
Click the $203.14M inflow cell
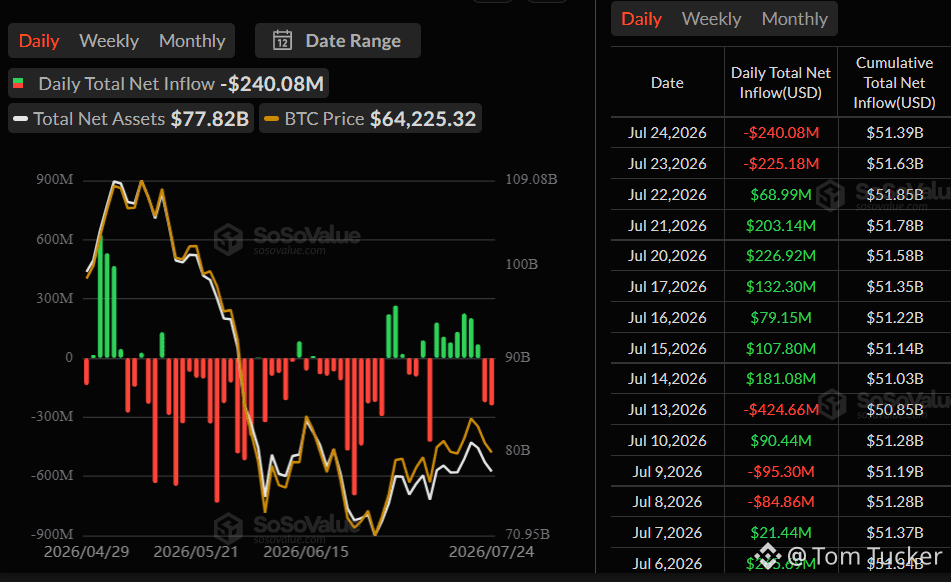tap(781, 226)
